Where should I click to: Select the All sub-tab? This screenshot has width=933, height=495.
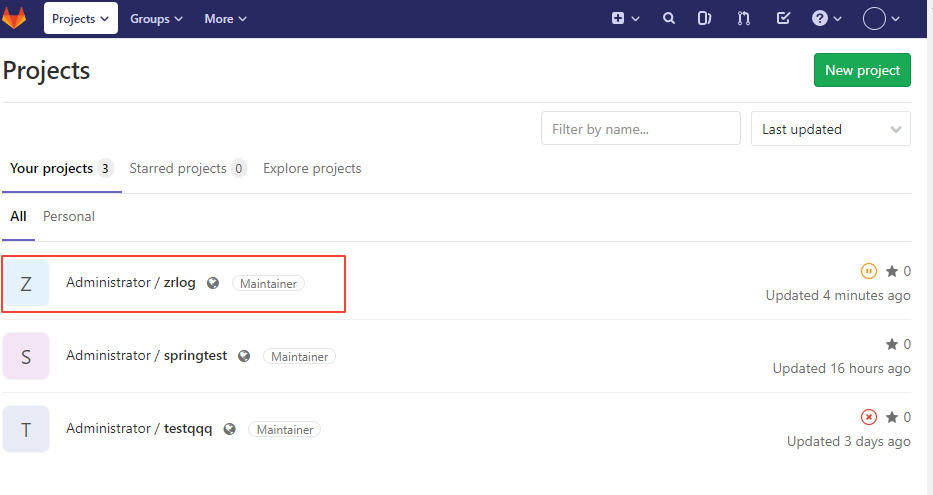click(x=18, y=217)
